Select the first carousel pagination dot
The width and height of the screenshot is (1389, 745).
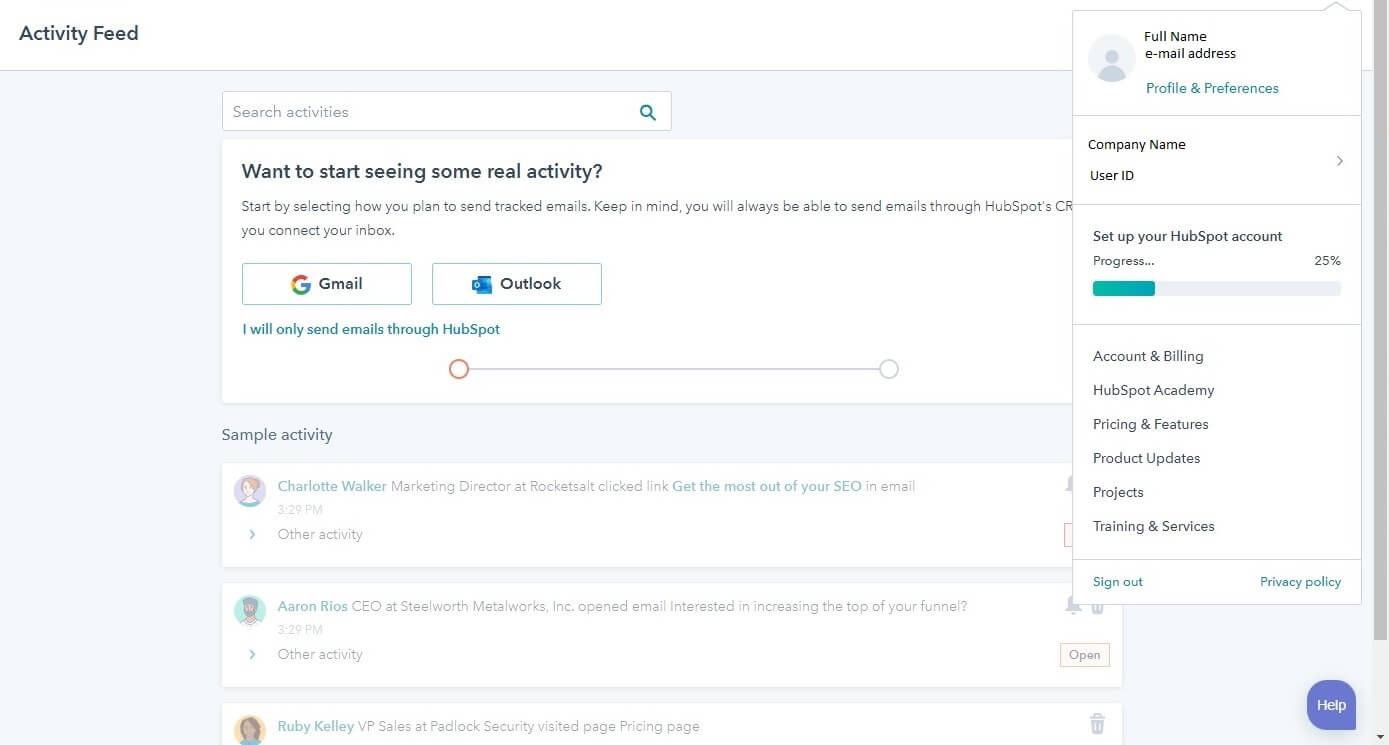459,369
